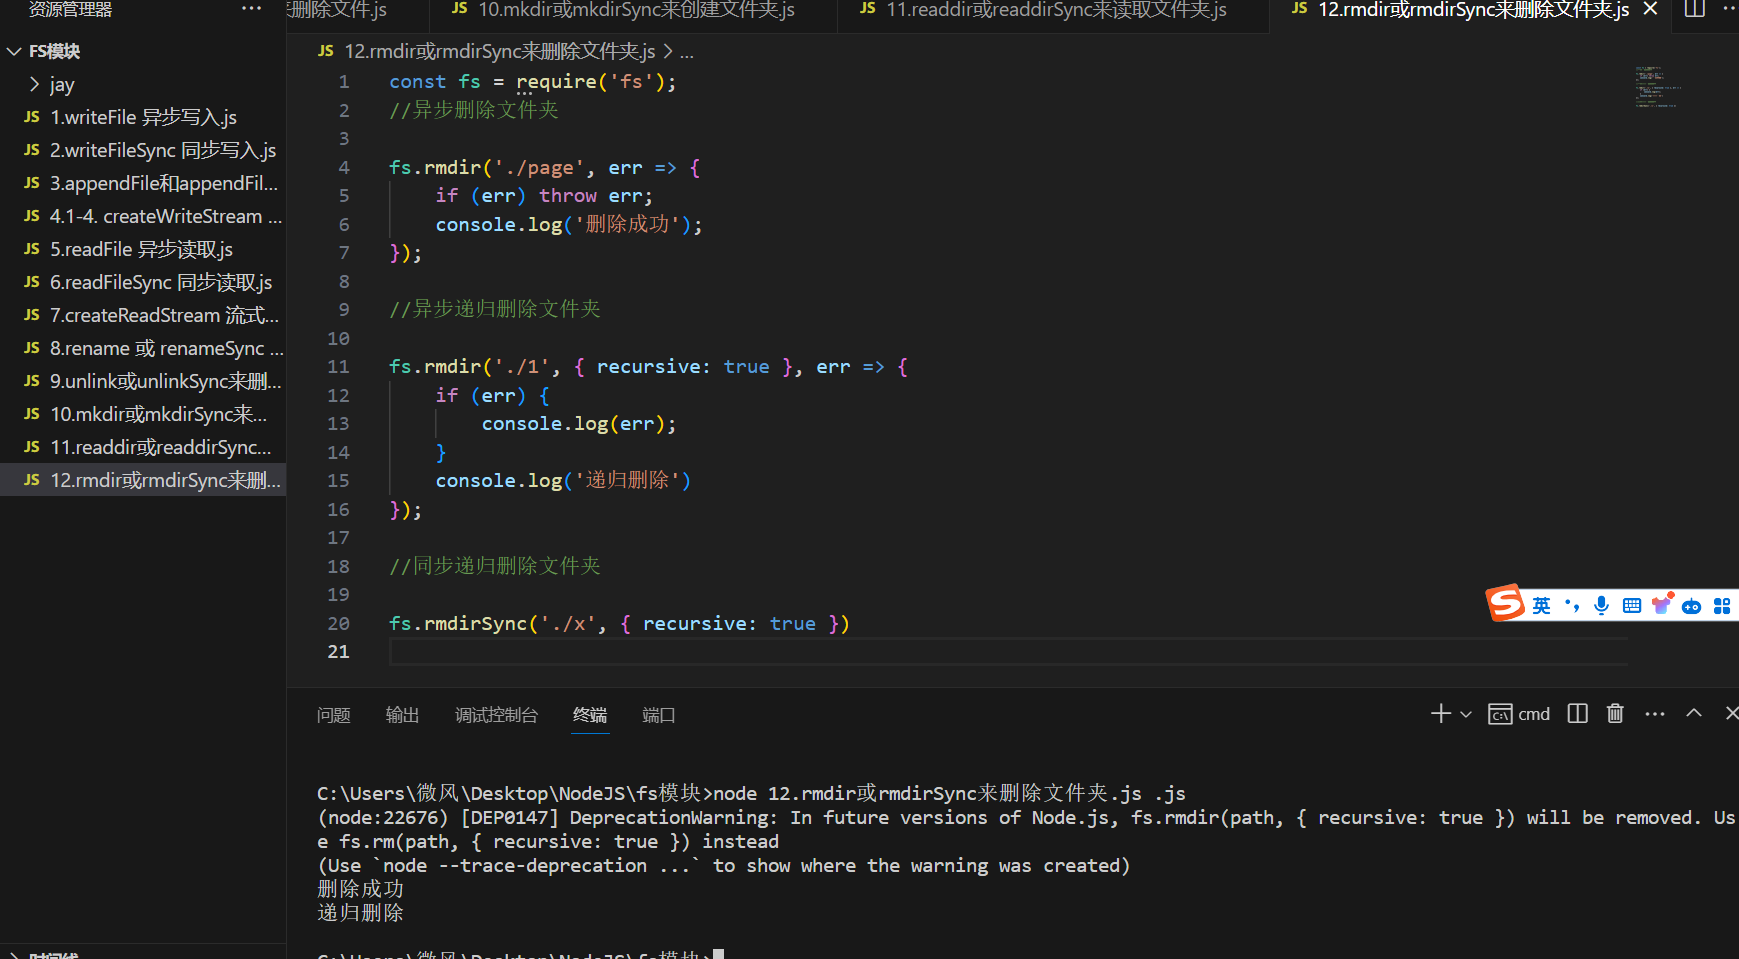Toggle Sogou input language 英 mode
This screenshot has width=1739, height=959.
tap(1542, 606)
